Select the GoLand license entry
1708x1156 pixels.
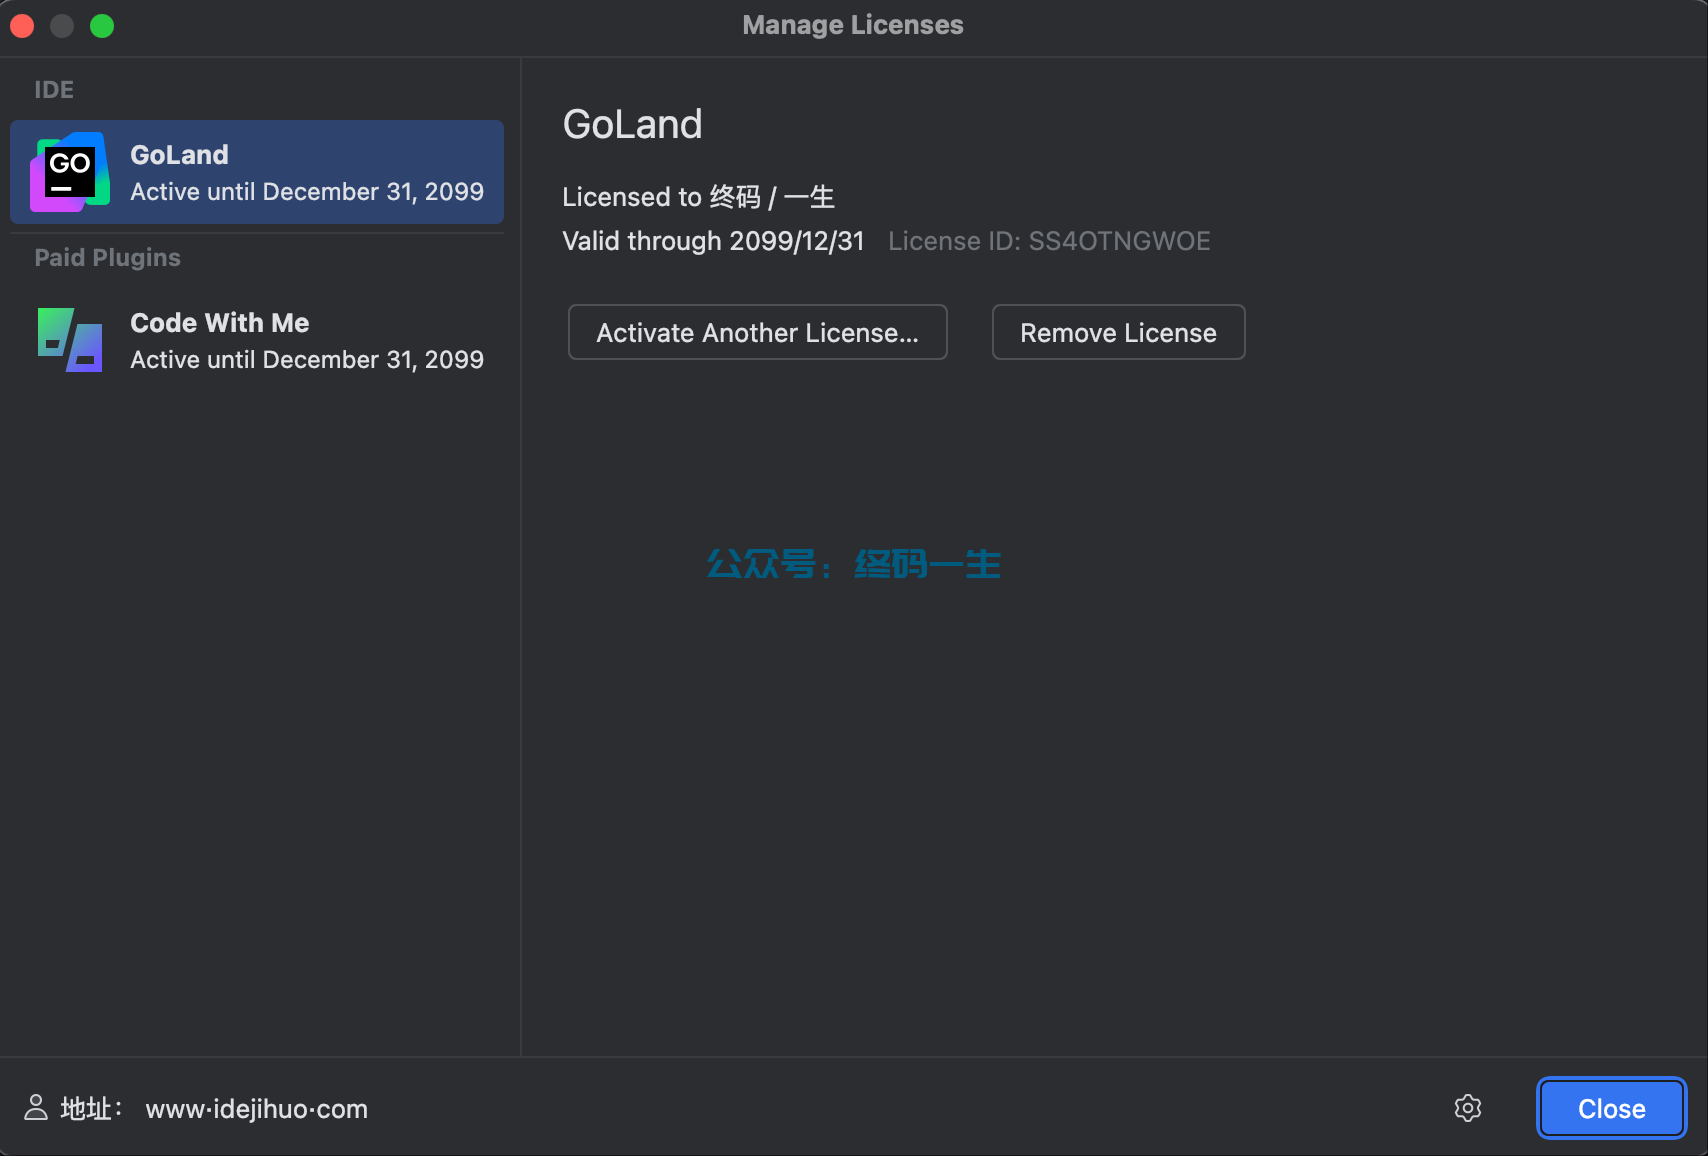pyautogui.click(x=257, y=172)
